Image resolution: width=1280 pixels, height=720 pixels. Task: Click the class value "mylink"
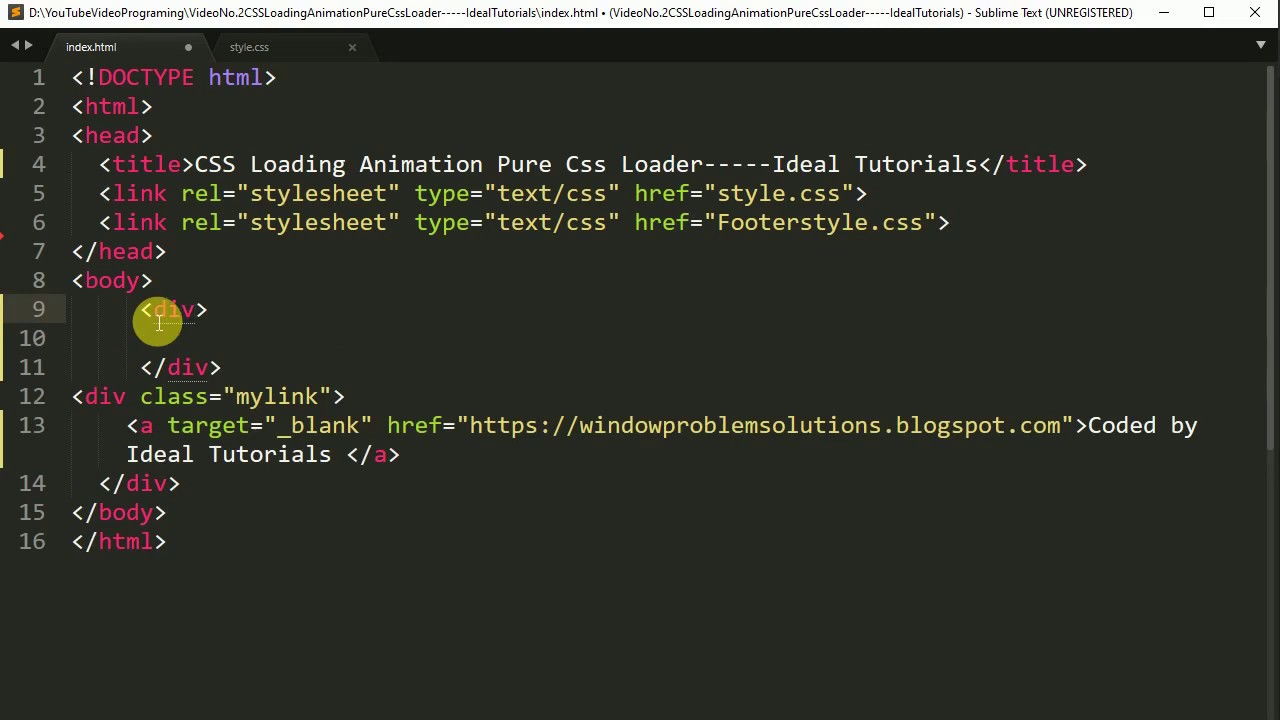(276, 396)
